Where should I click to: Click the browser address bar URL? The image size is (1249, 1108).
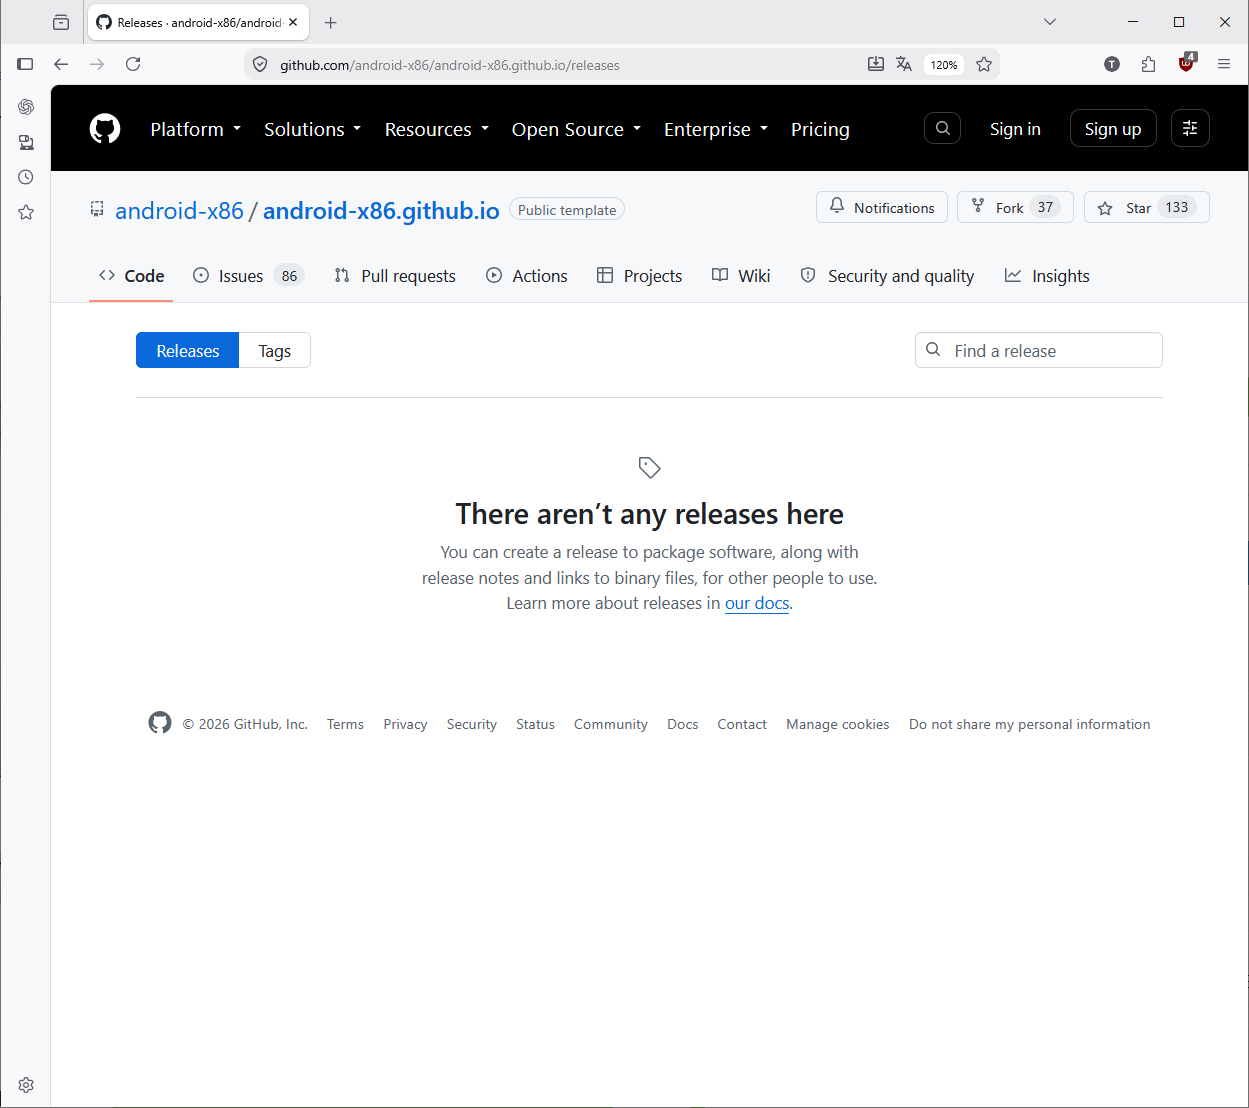[x=450, y=65]
